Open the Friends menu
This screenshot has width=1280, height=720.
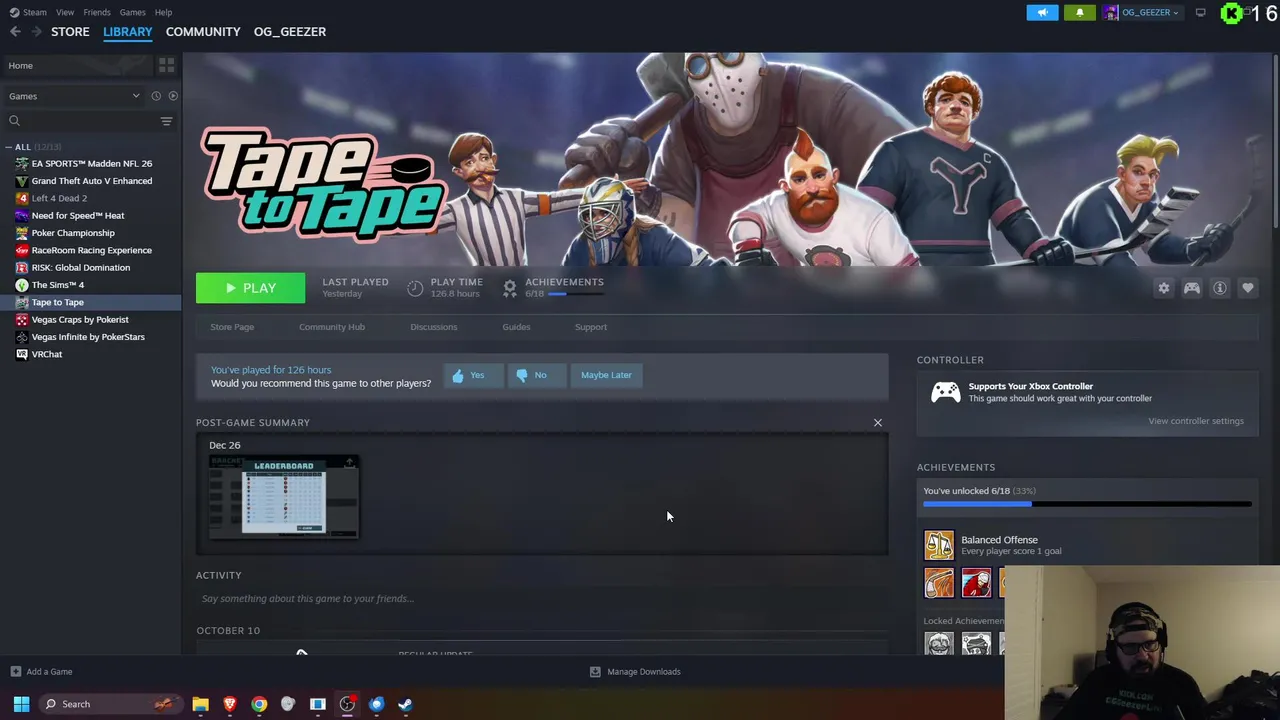click(x=97, y=12)
